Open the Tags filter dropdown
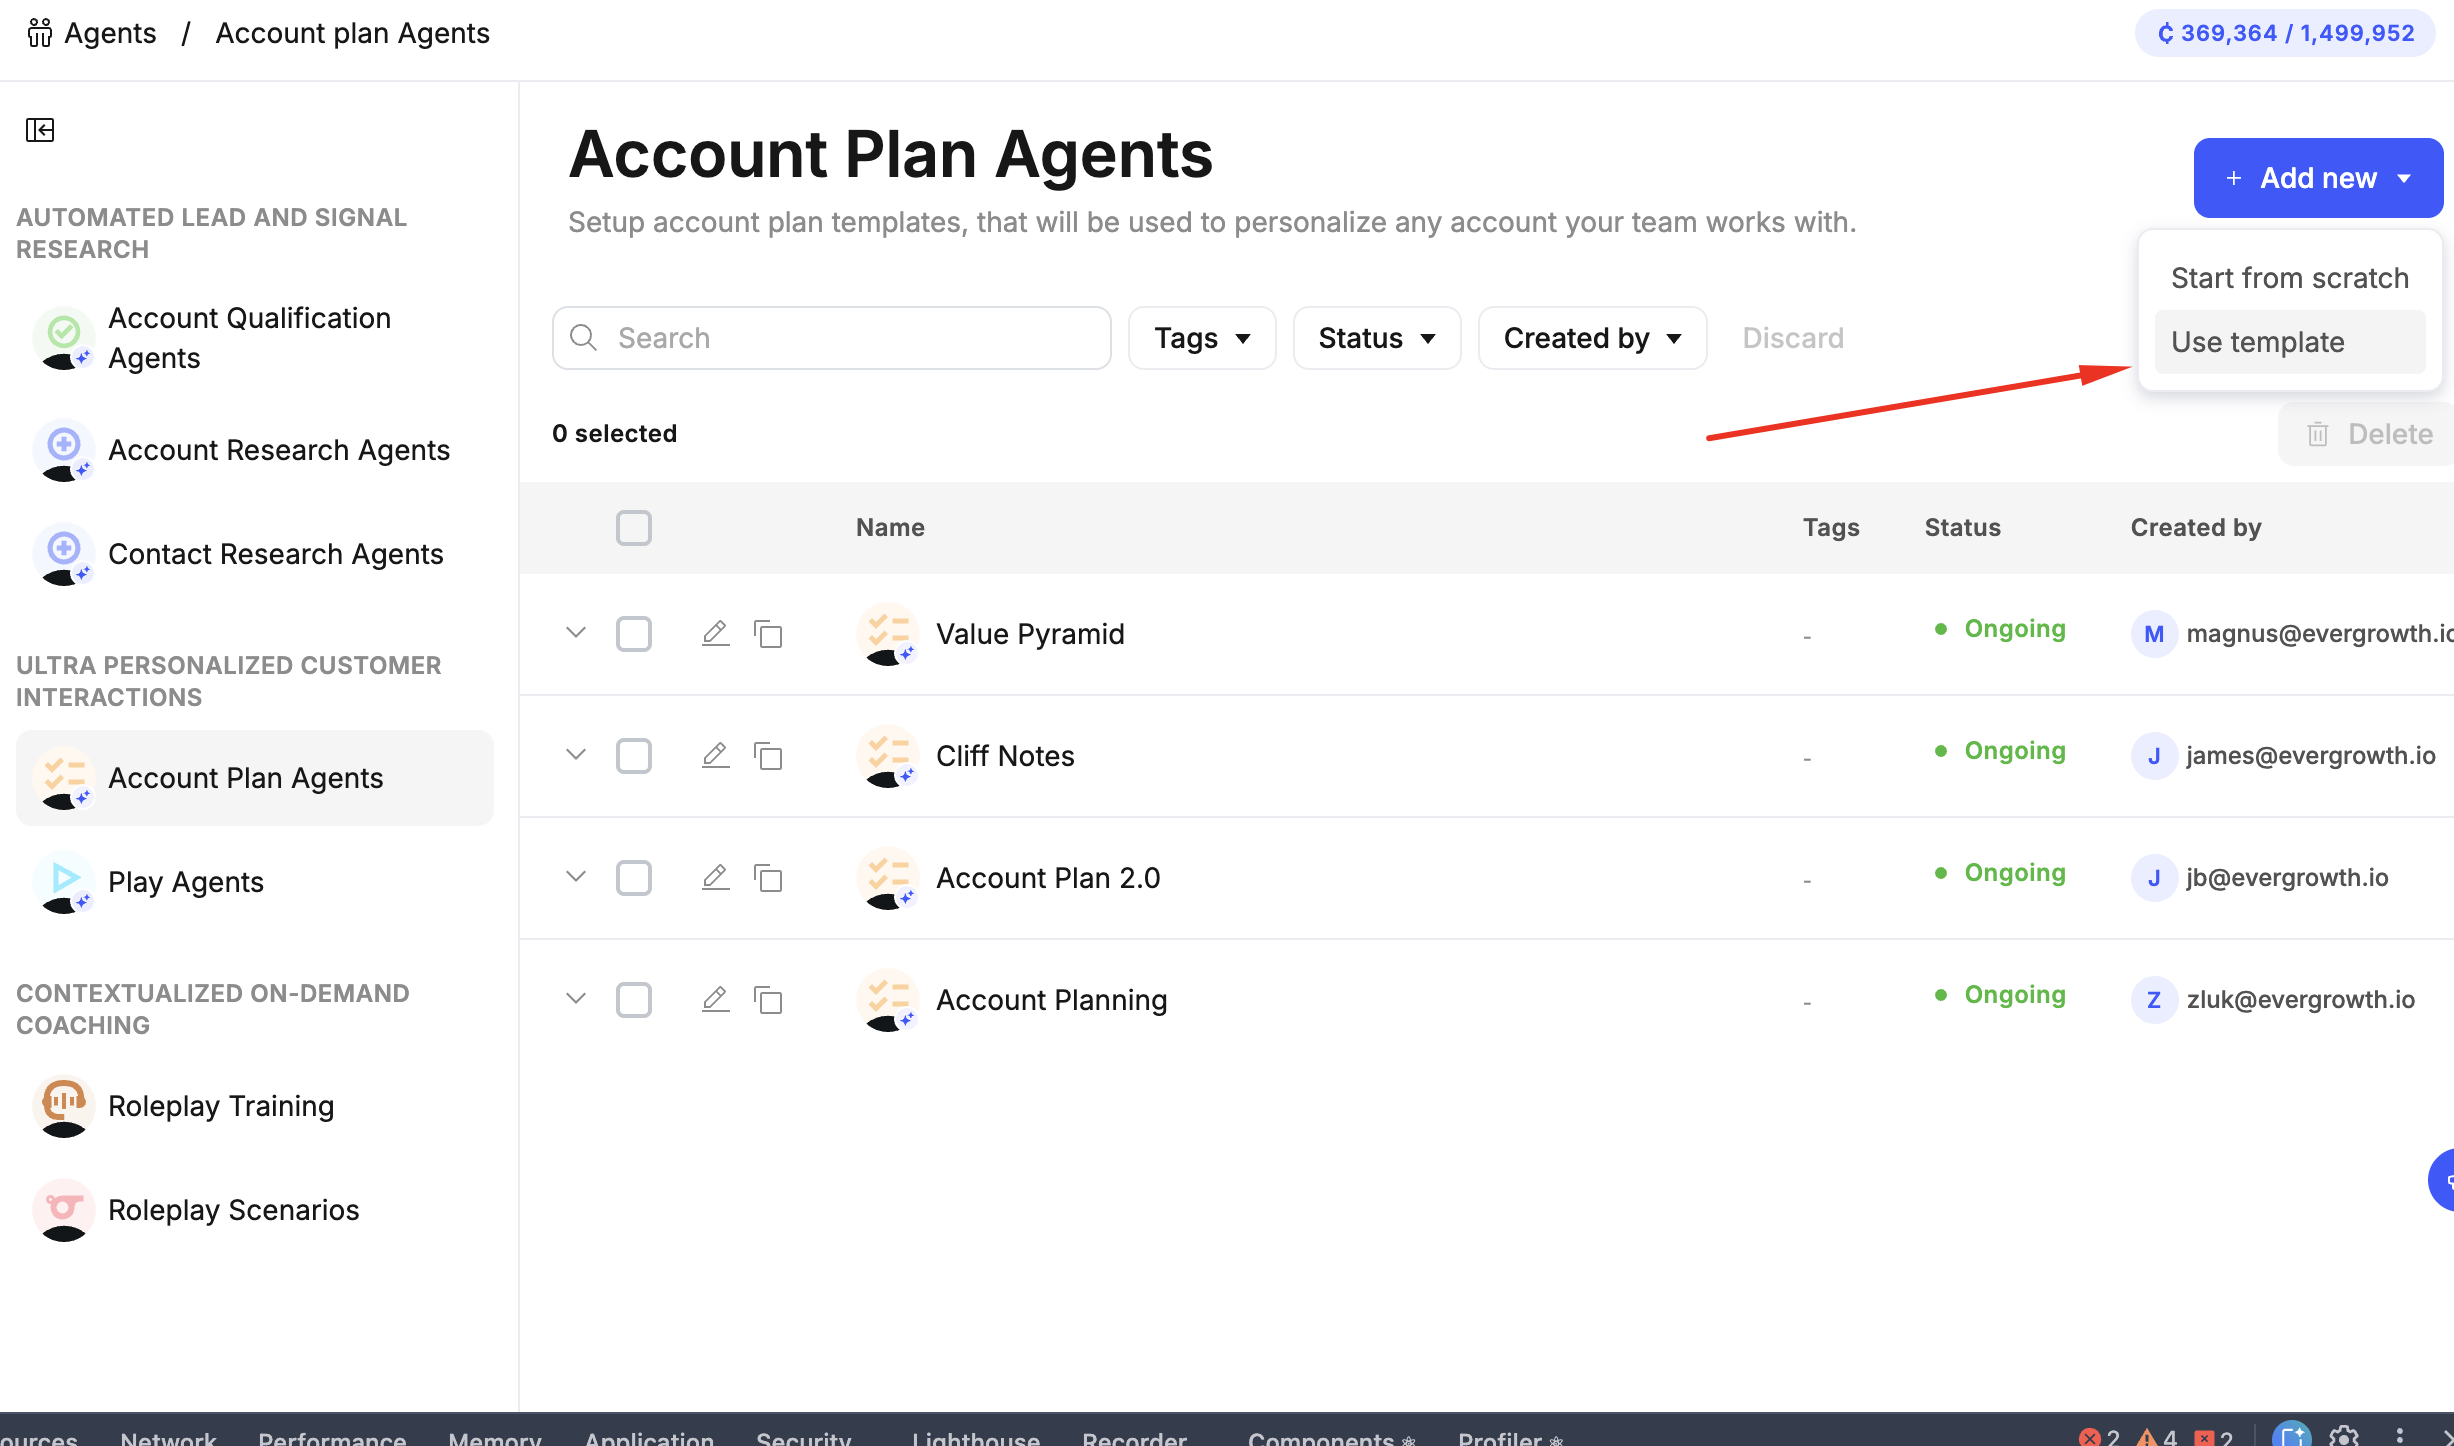Screen dimensions: 2454x1446 click(1202, 338)
